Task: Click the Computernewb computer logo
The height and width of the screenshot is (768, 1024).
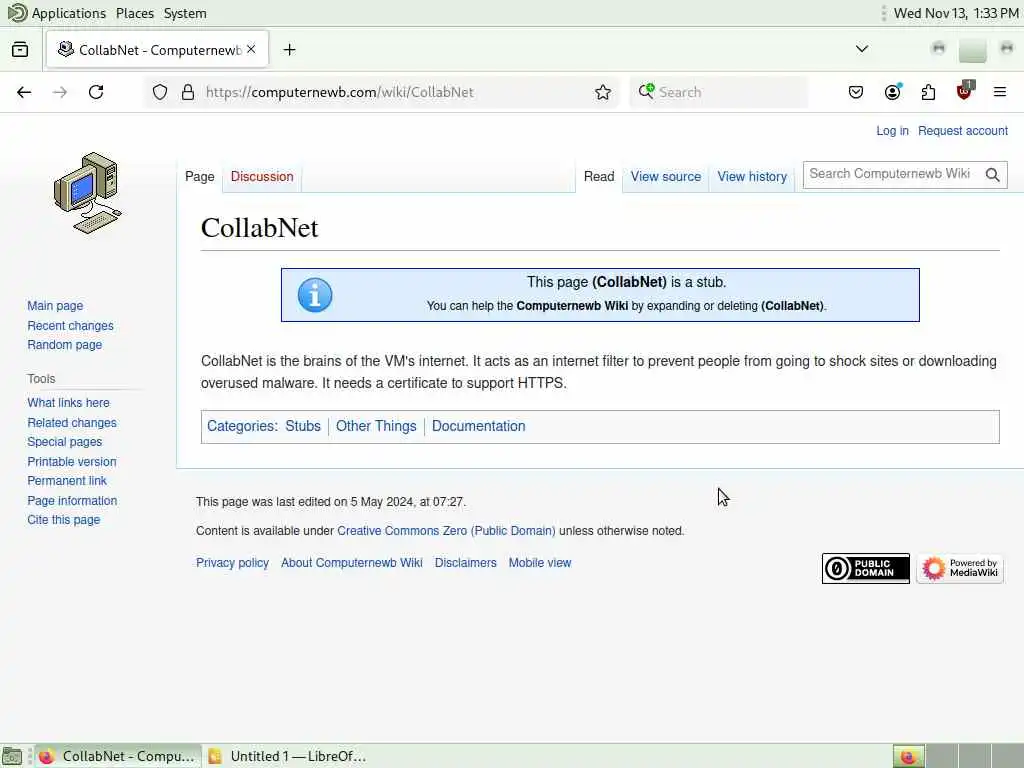Action: coord(88,193)
